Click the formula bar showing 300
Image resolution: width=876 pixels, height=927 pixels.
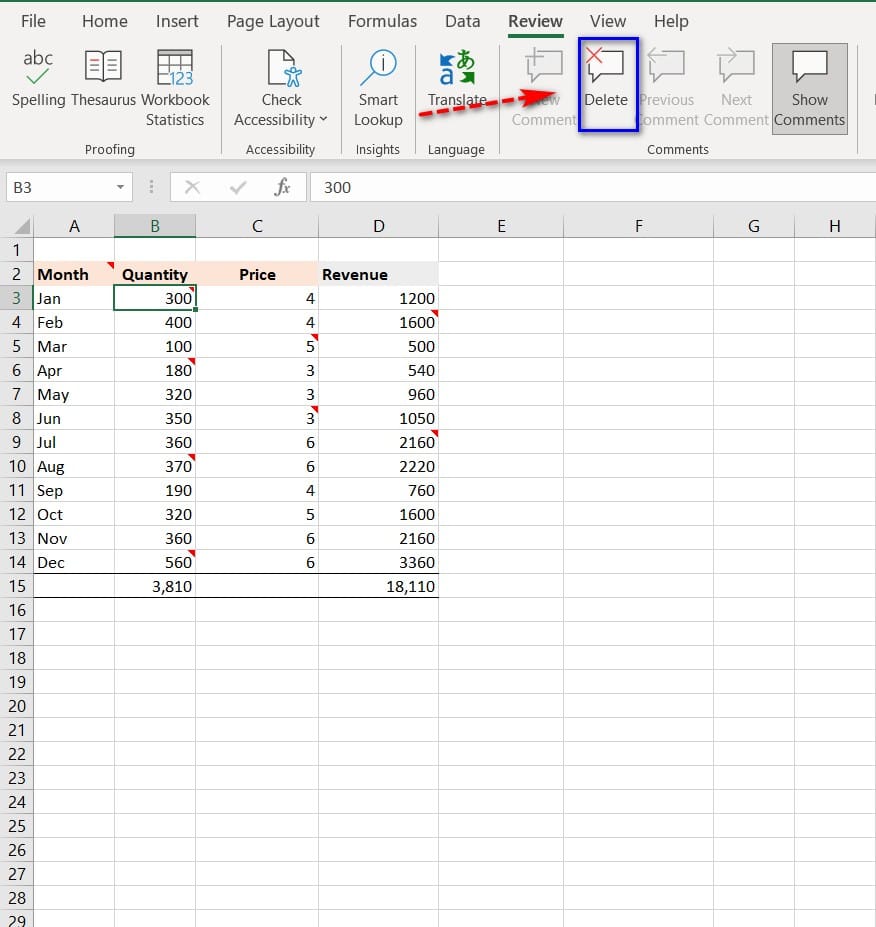[593, 187]
